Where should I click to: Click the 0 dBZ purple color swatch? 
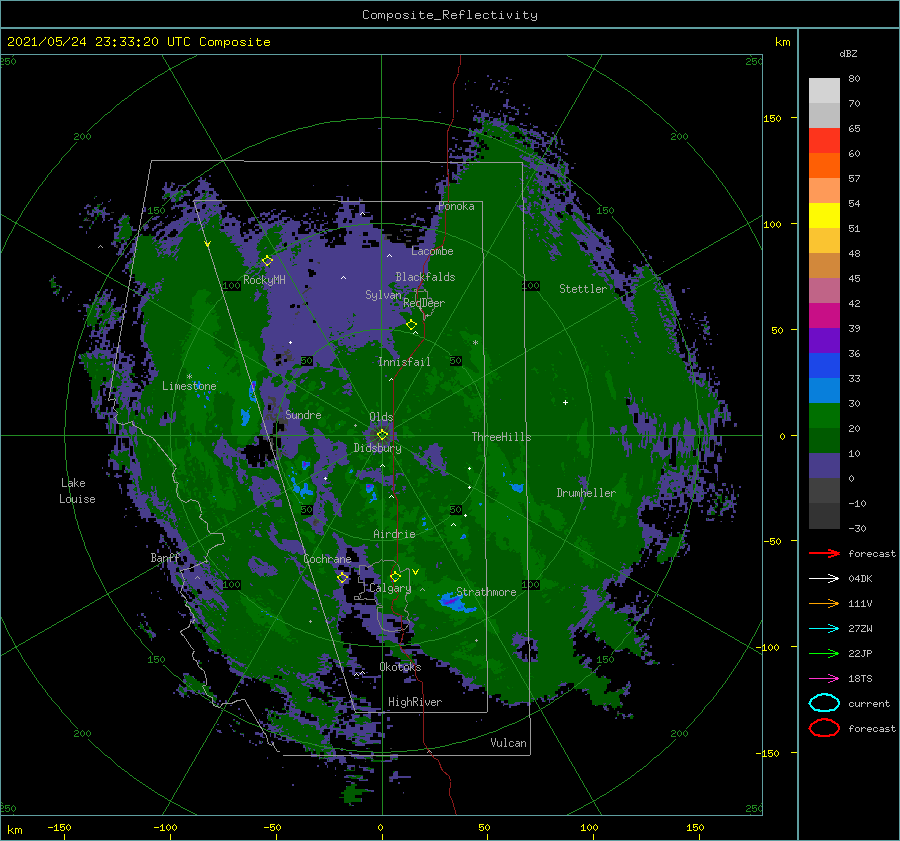pos(824,466)
